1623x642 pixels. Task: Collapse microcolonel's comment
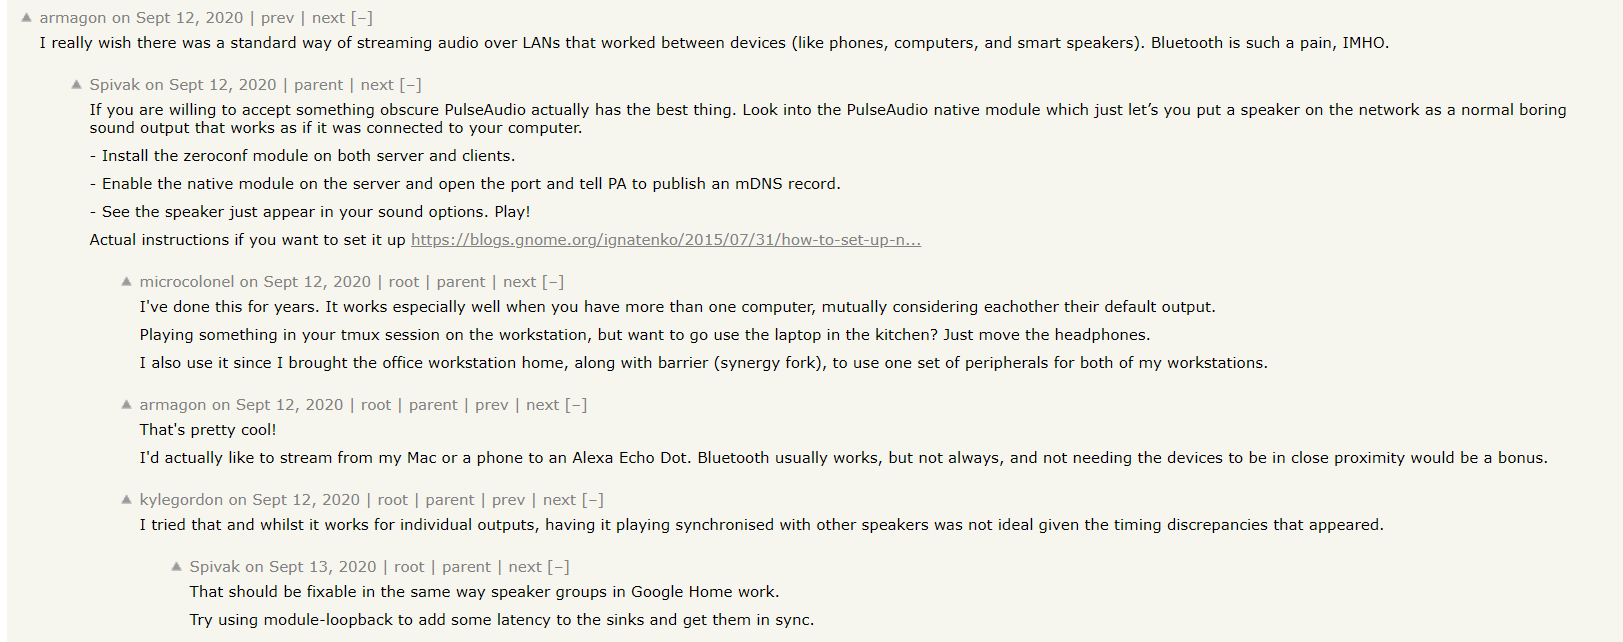(x=554, y=282)
